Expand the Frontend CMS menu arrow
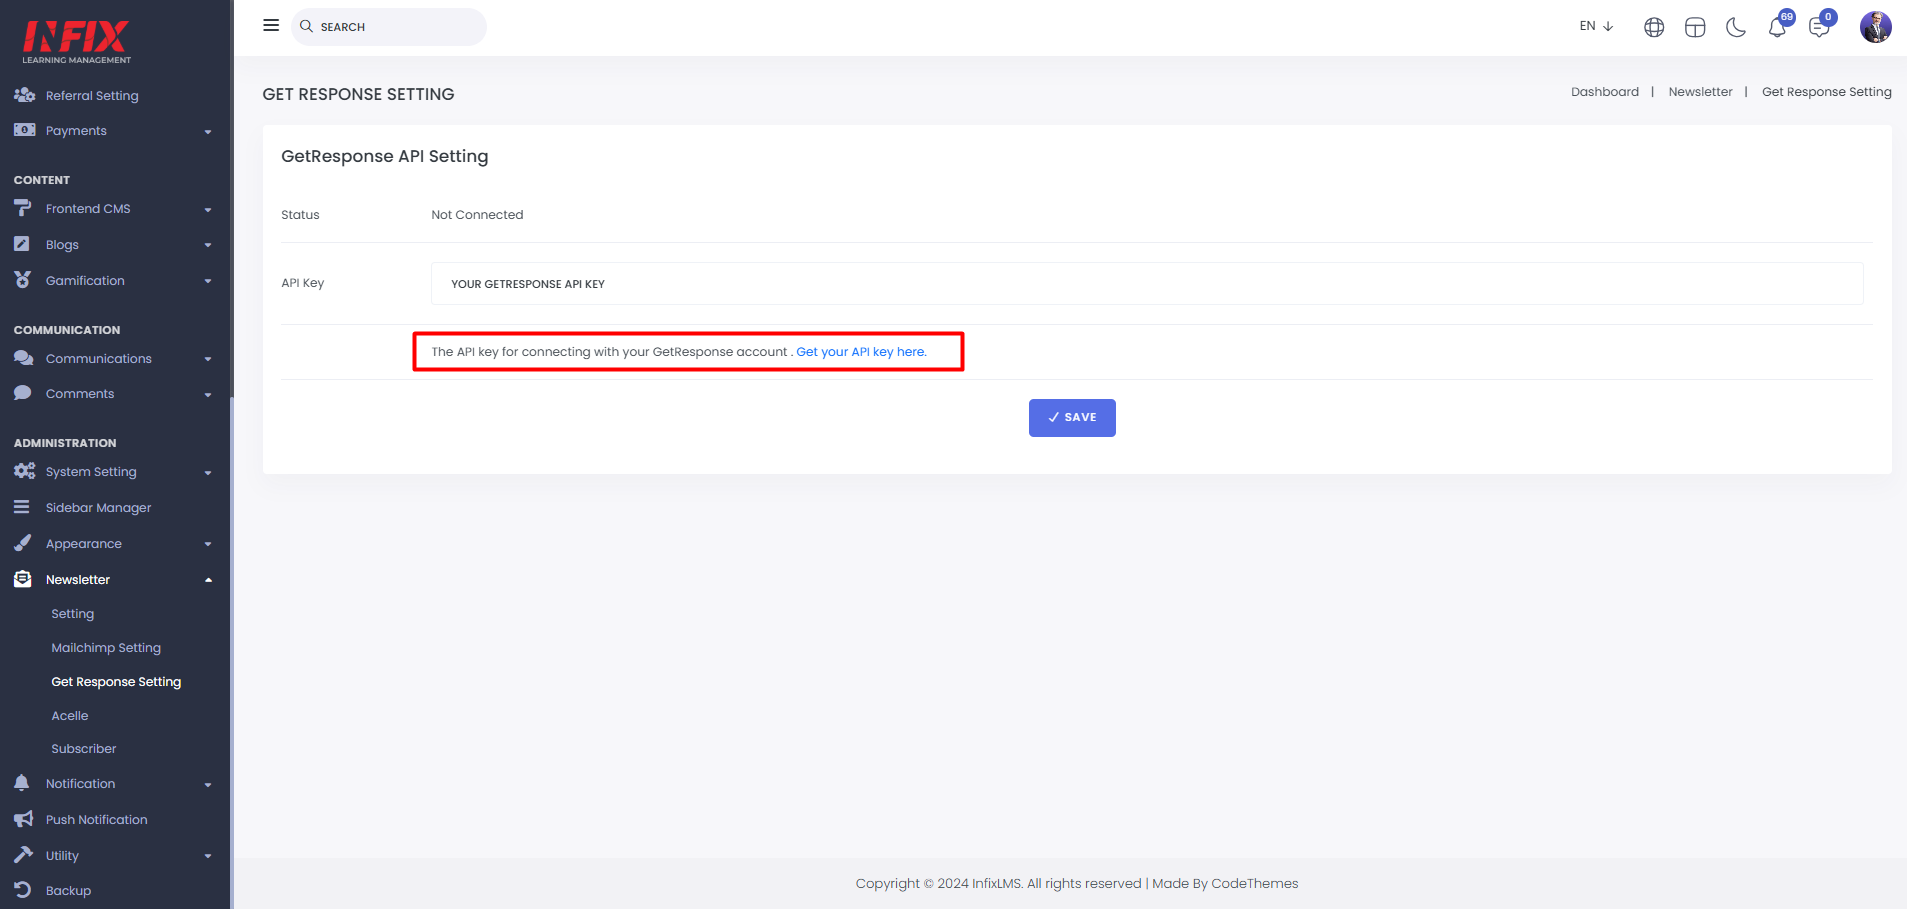The height and width of the screenshot is (909, 1907). pos(208,210)
